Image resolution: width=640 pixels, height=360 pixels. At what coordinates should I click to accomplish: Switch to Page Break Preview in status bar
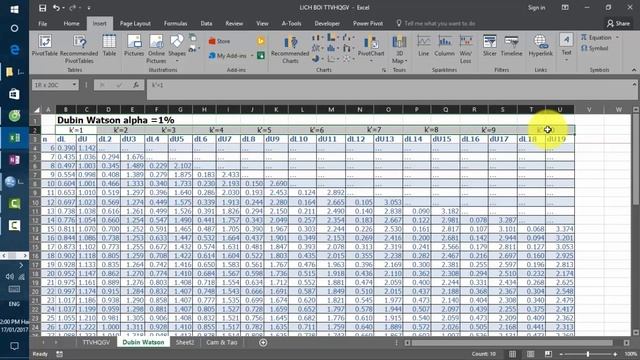click(x=548, y=354)
